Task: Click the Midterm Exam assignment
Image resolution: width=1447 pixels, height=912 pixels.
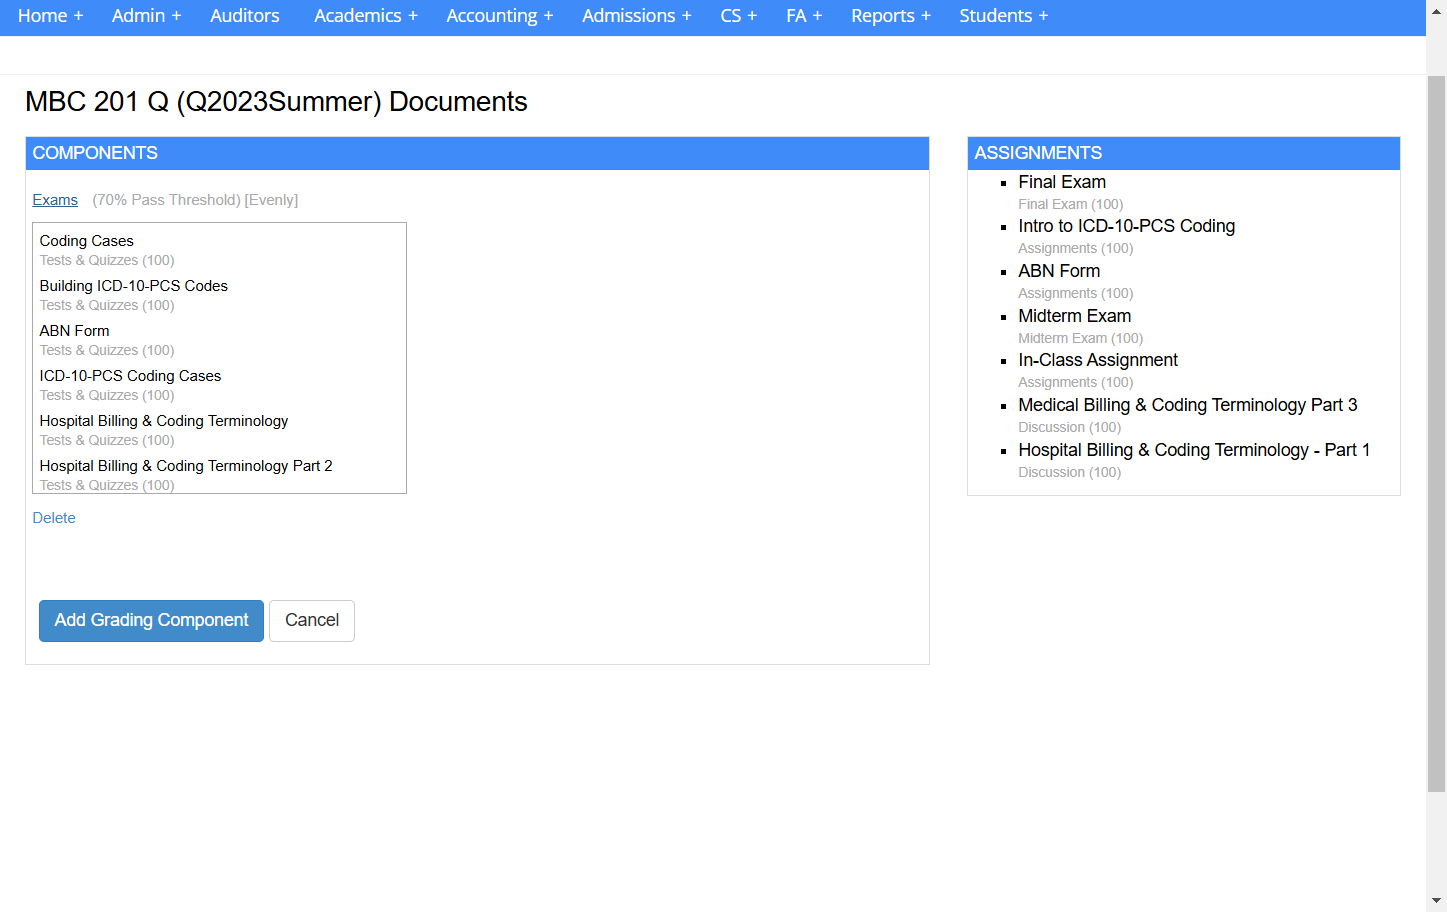Action: (x=1074, y=316)
